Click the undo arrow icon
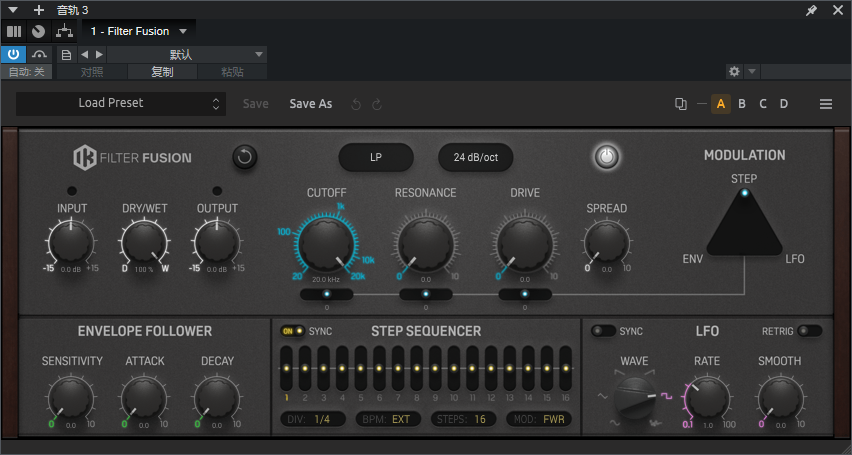 [356, 104]
